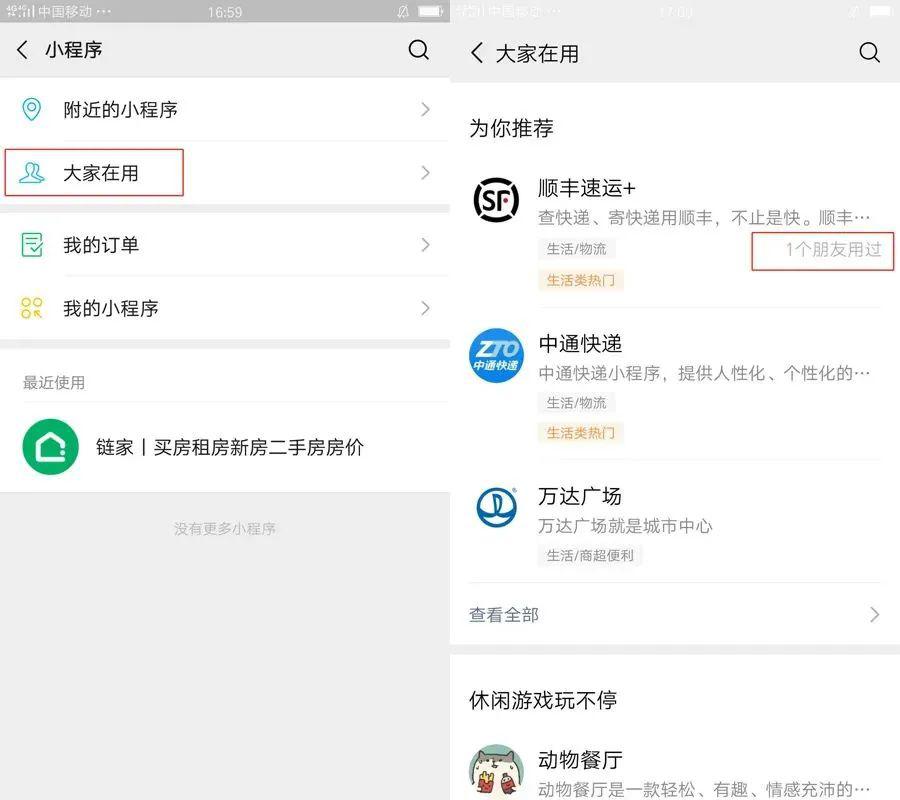Expand the 大家在用 row chevron

(x=425, y=173)
